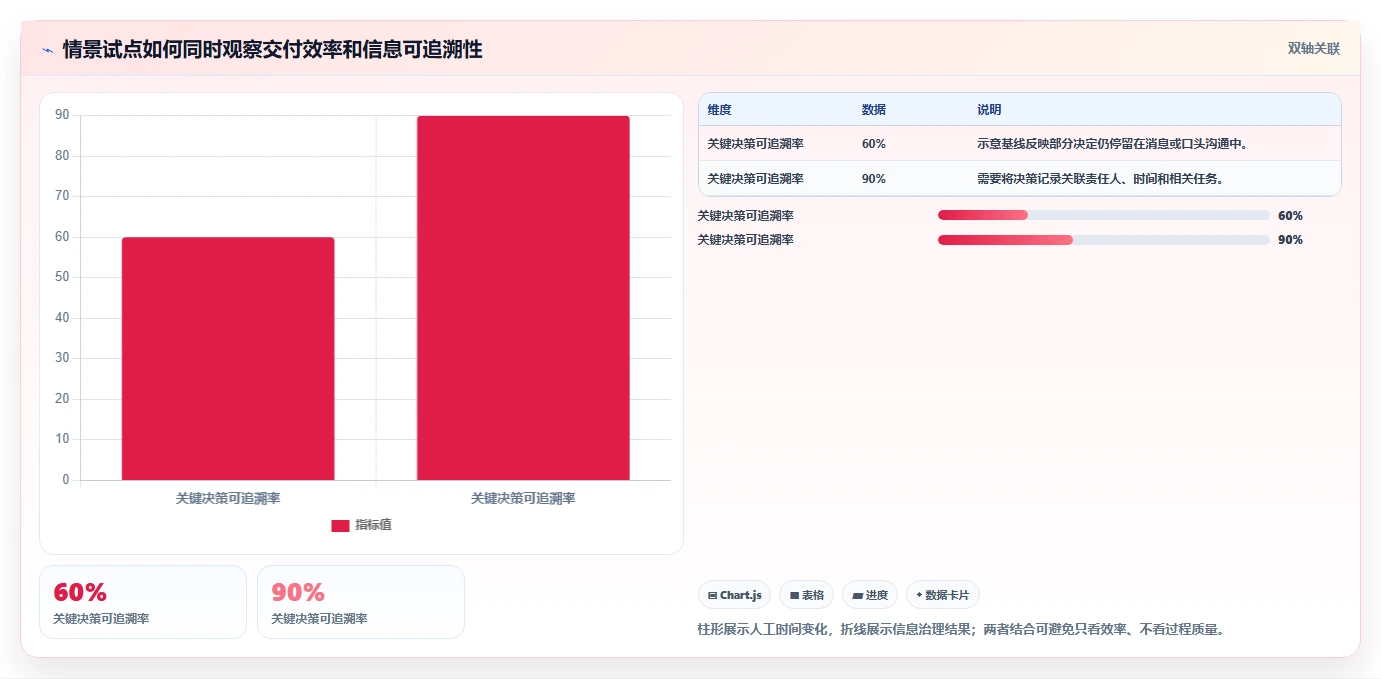
Task: Open the 60% data card
Action: coord(143,602)
